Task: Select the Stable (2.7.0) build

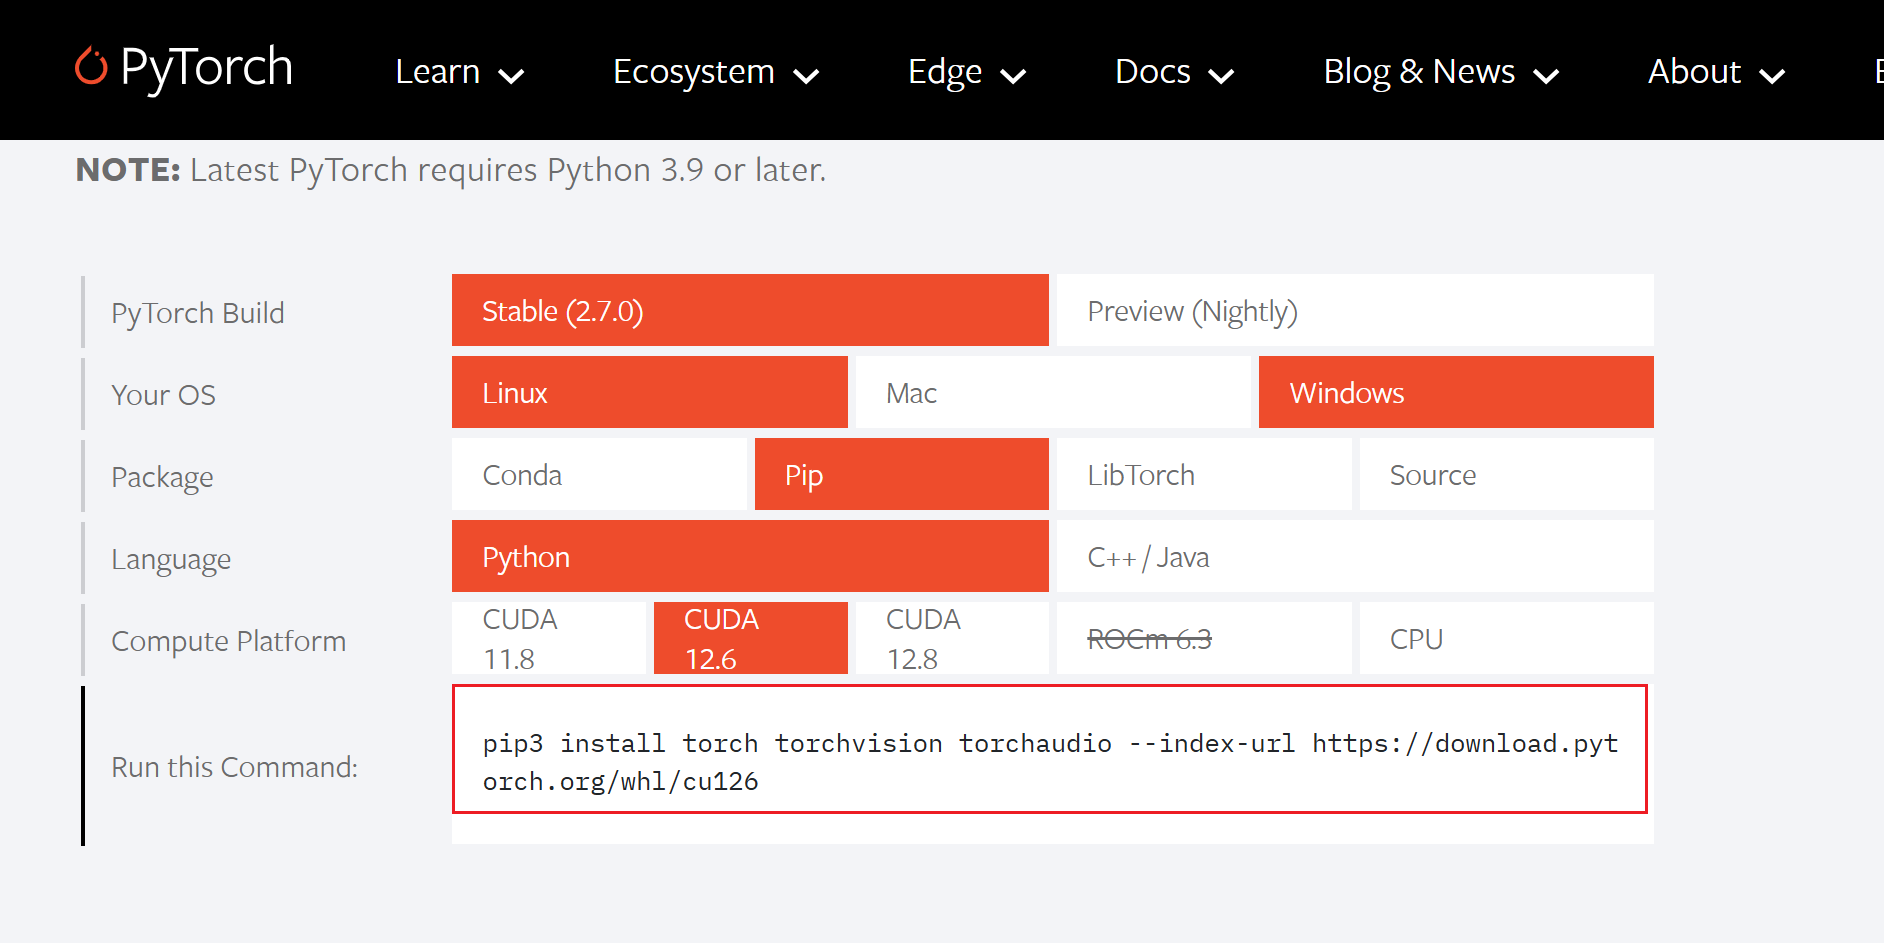Action: (749, 311)
